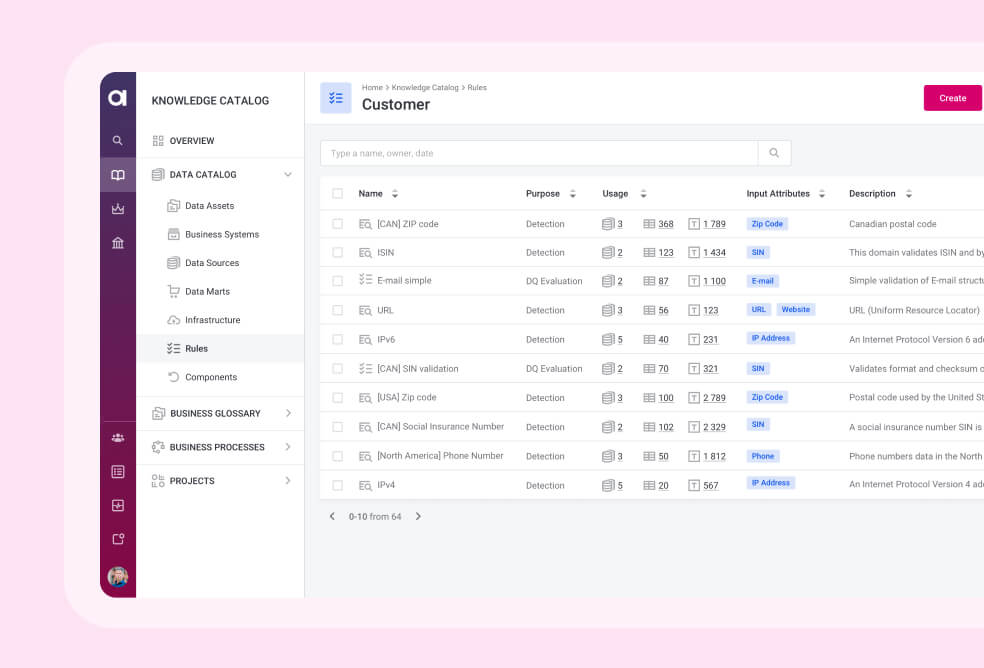Click the magnifier button beside search field
This screenshot has height=668, width=984.
[x=774, y=153]
